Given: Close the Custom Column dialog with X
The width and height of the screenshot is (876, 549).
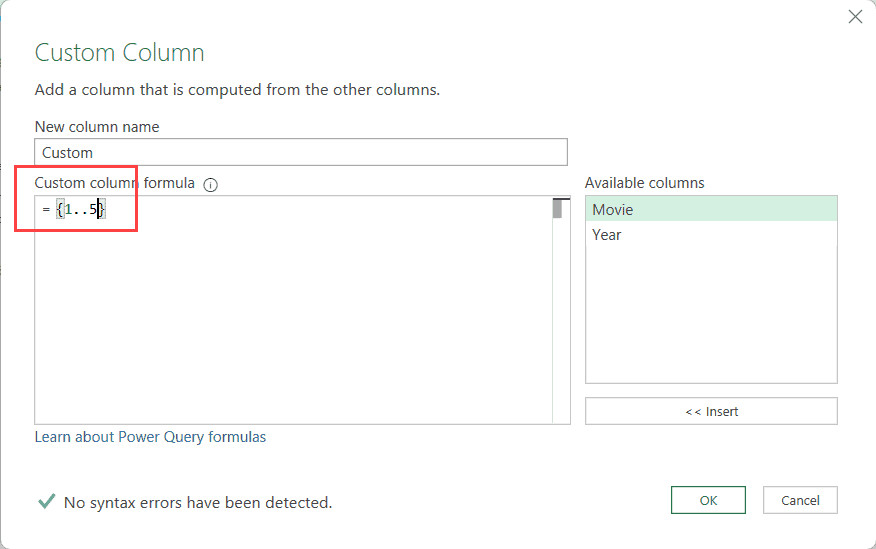Looking at the screenshot, I should (855, 17).
